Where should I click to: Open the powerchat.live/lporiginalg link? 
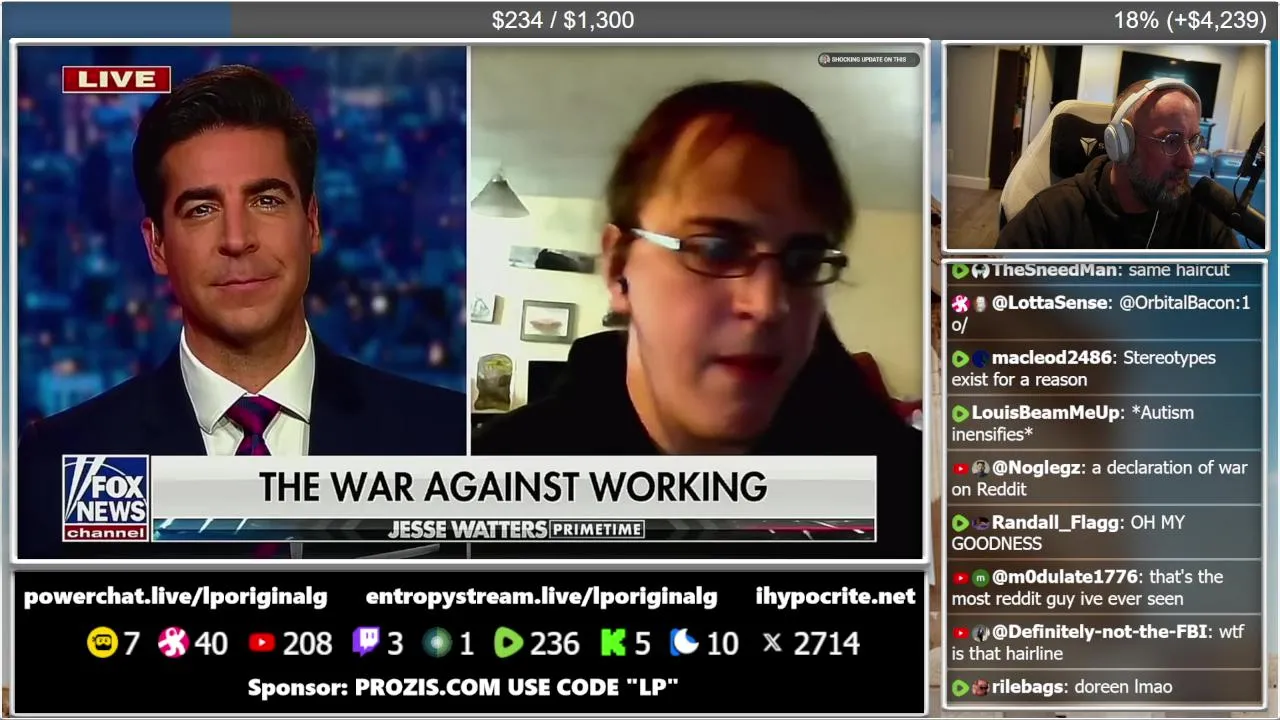click(x=175, y=597)
